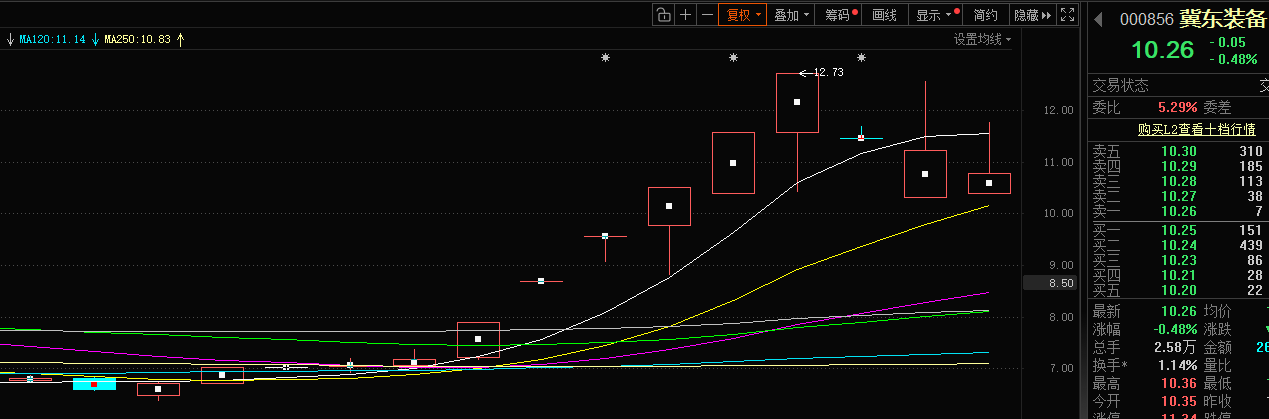
Task: Select the 画线 drawing tool menu
Action: (x=884, y=15)
